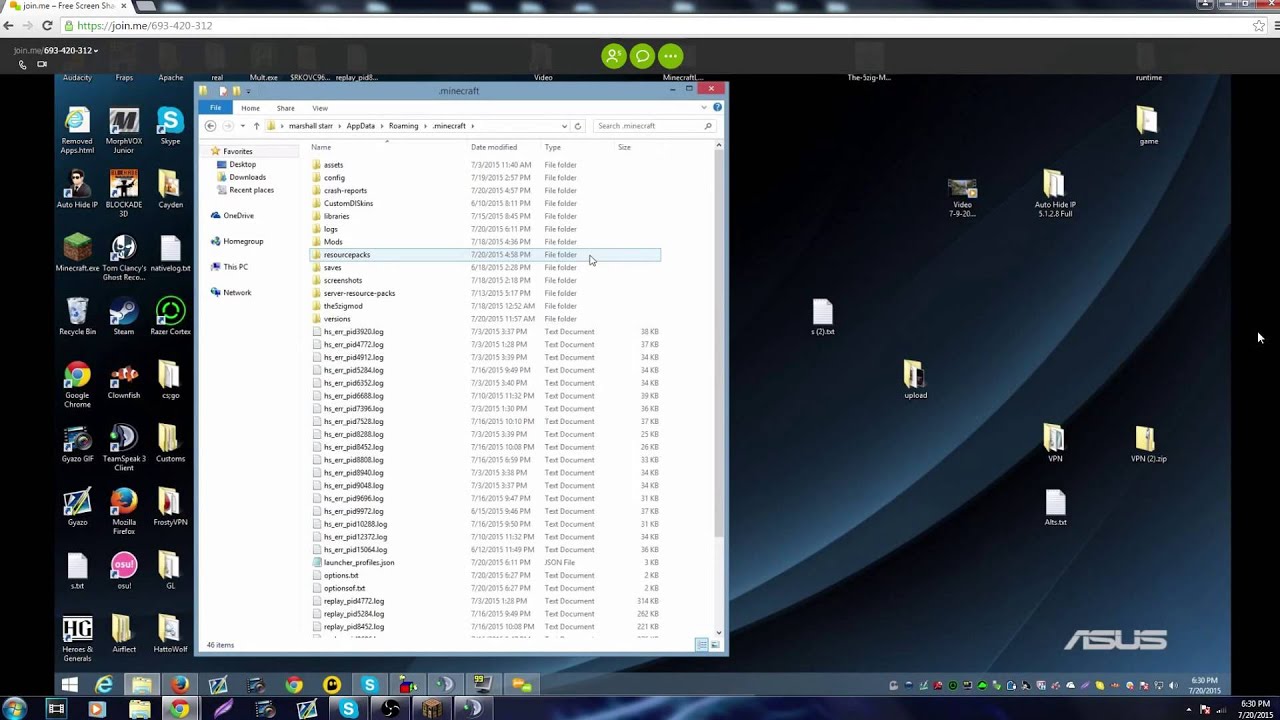The height and width of the screenshot is (720, 1280).
Task: Open Gyazo GIF desktop icon
Action: [77, 443]
